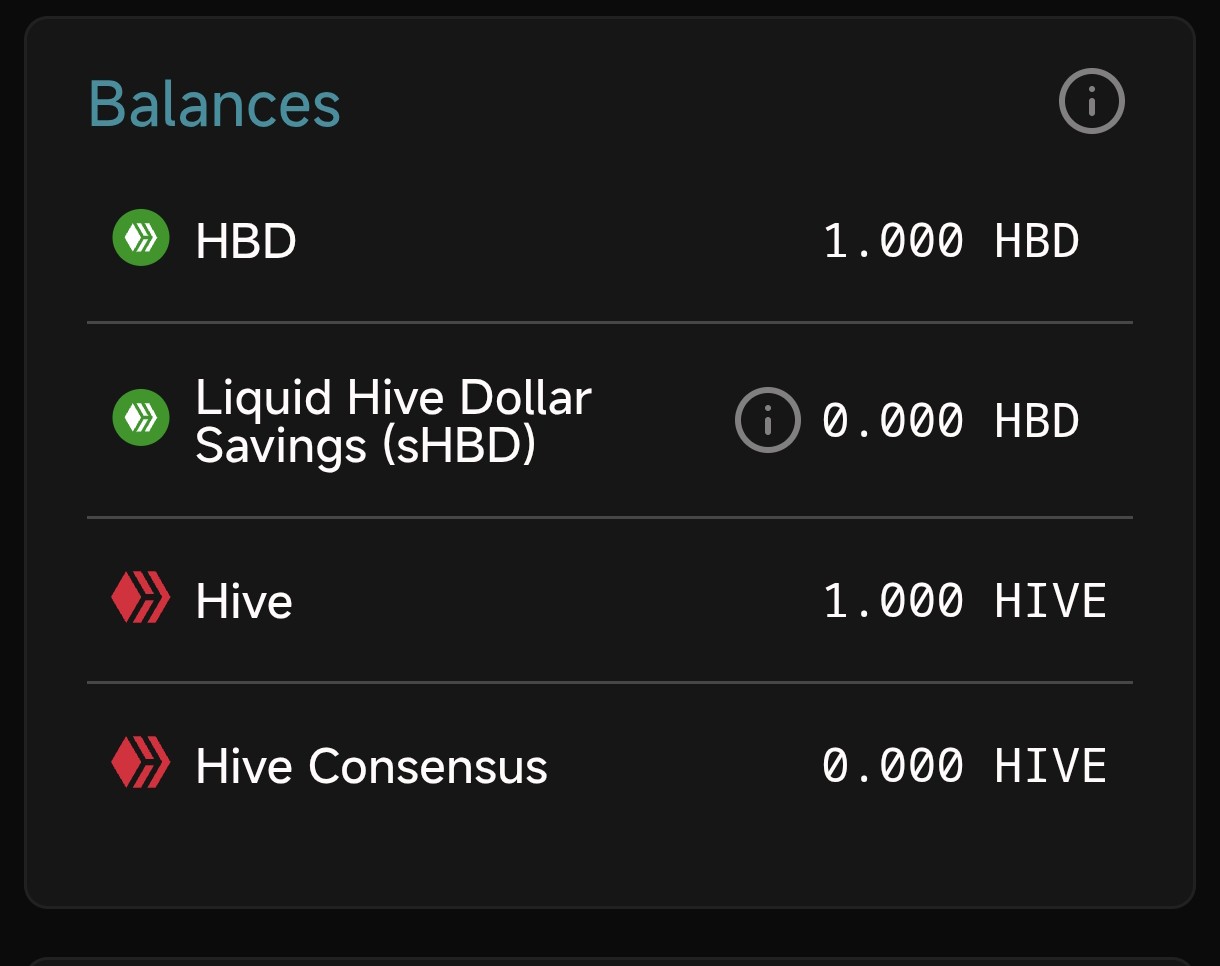Open the Balances info icon in the header

click(1091, 101)
